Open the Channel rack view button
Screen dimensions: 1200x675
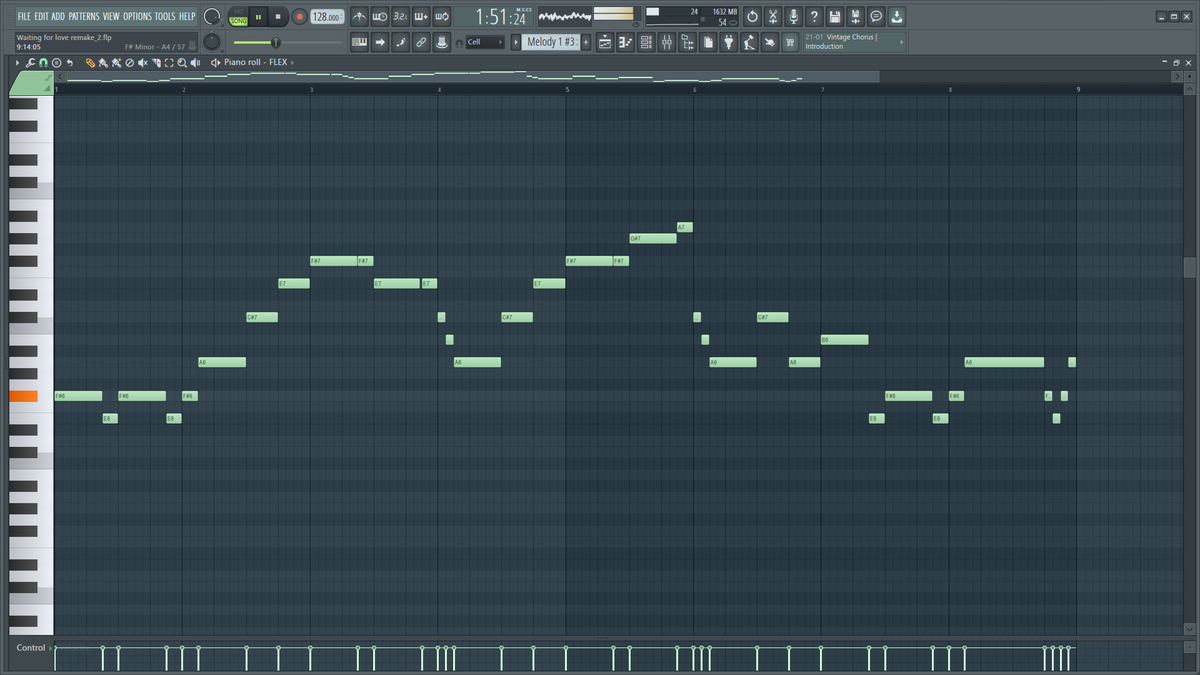646,42
